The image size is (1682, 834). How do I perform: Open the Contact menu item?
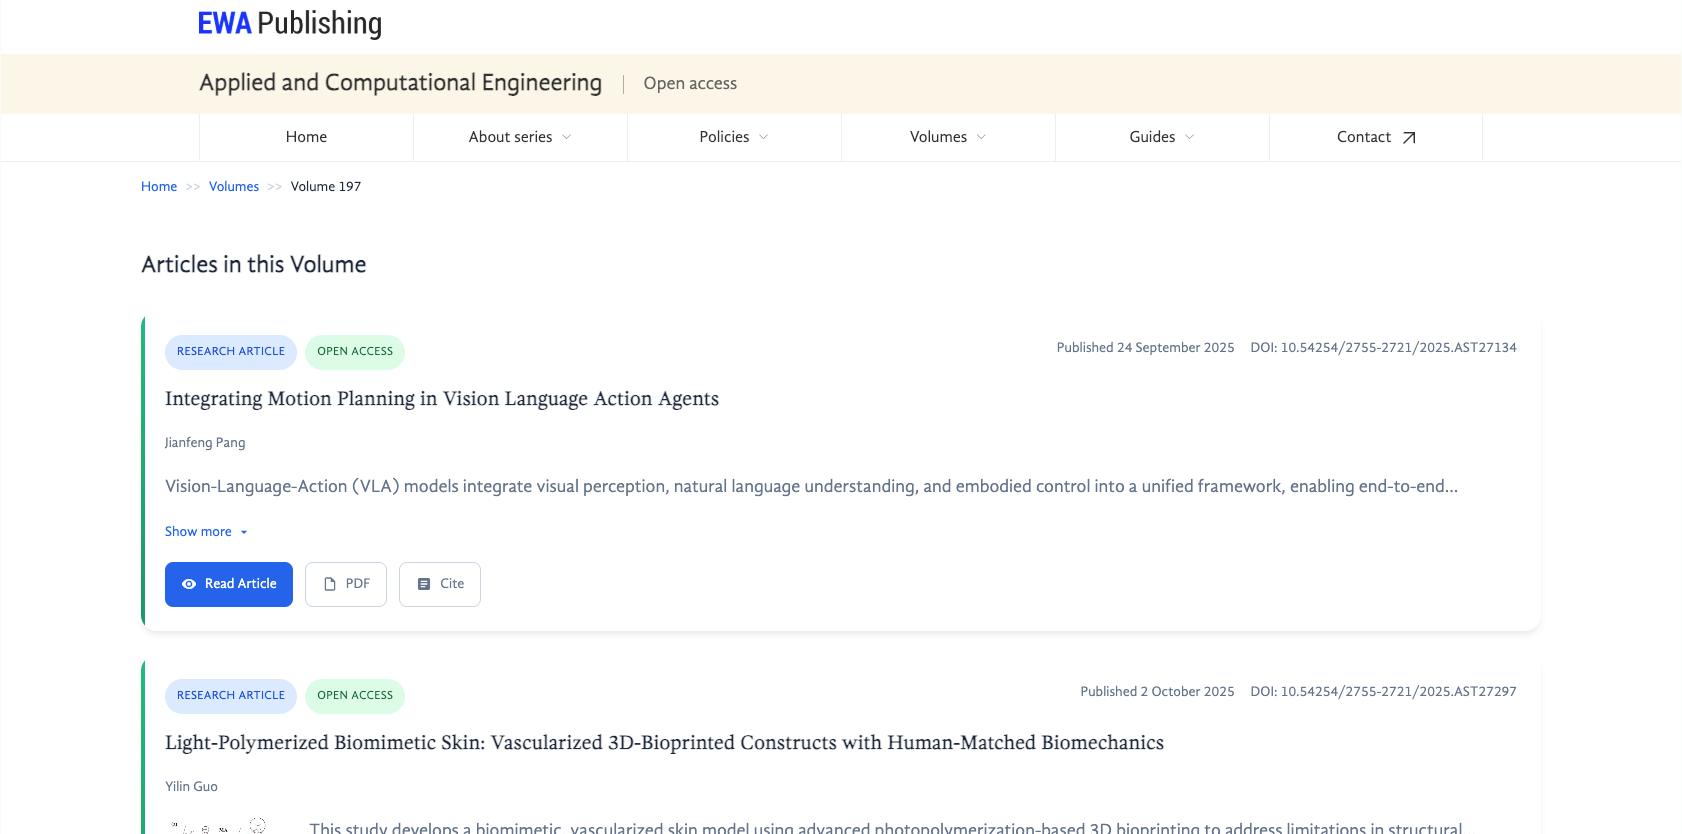tap(1376, 137)
